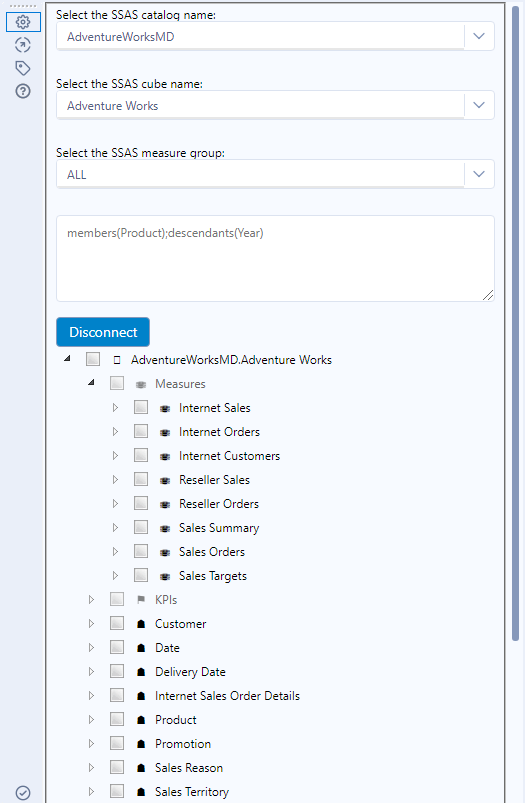Tick the Customer dimension checkbox
This screenshot has width=525, height=803.
pos(117,623)
